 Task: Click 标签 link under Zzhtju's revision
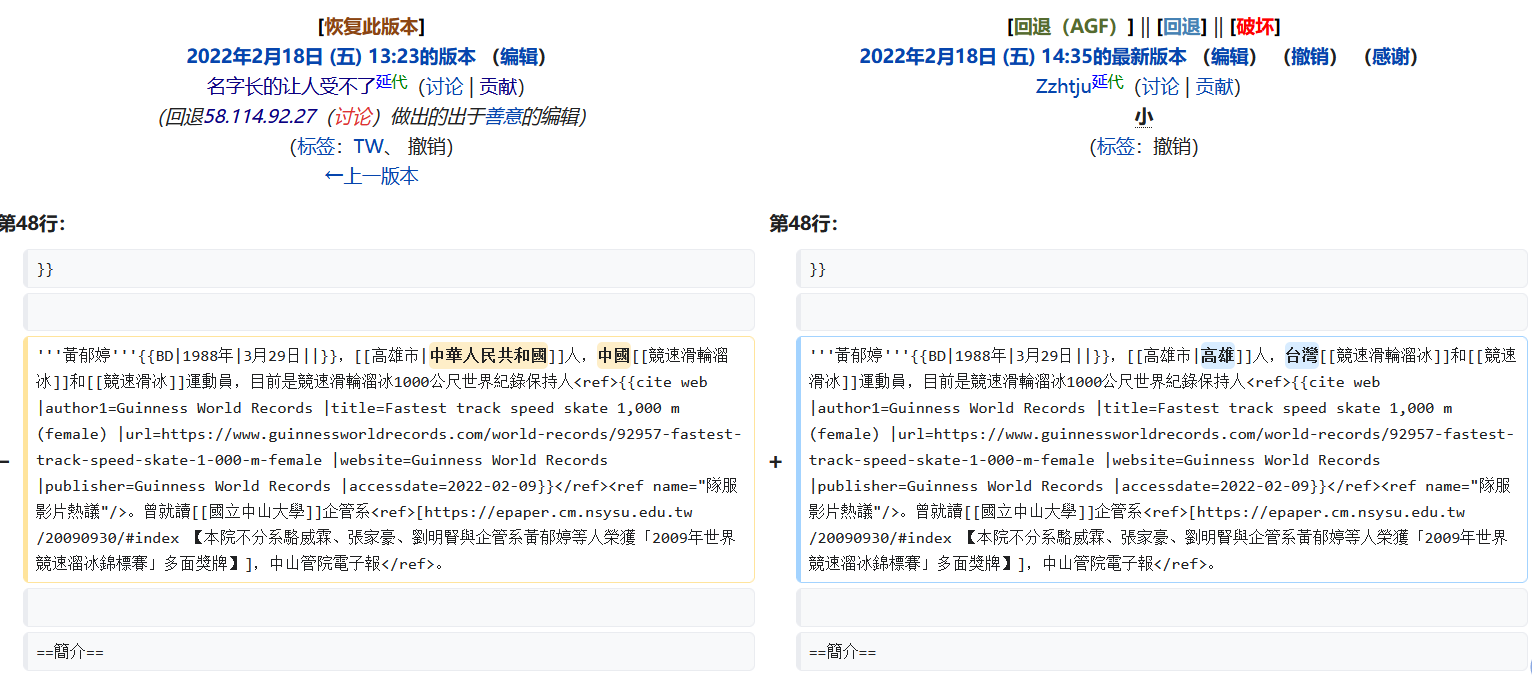click(1115, 146)
